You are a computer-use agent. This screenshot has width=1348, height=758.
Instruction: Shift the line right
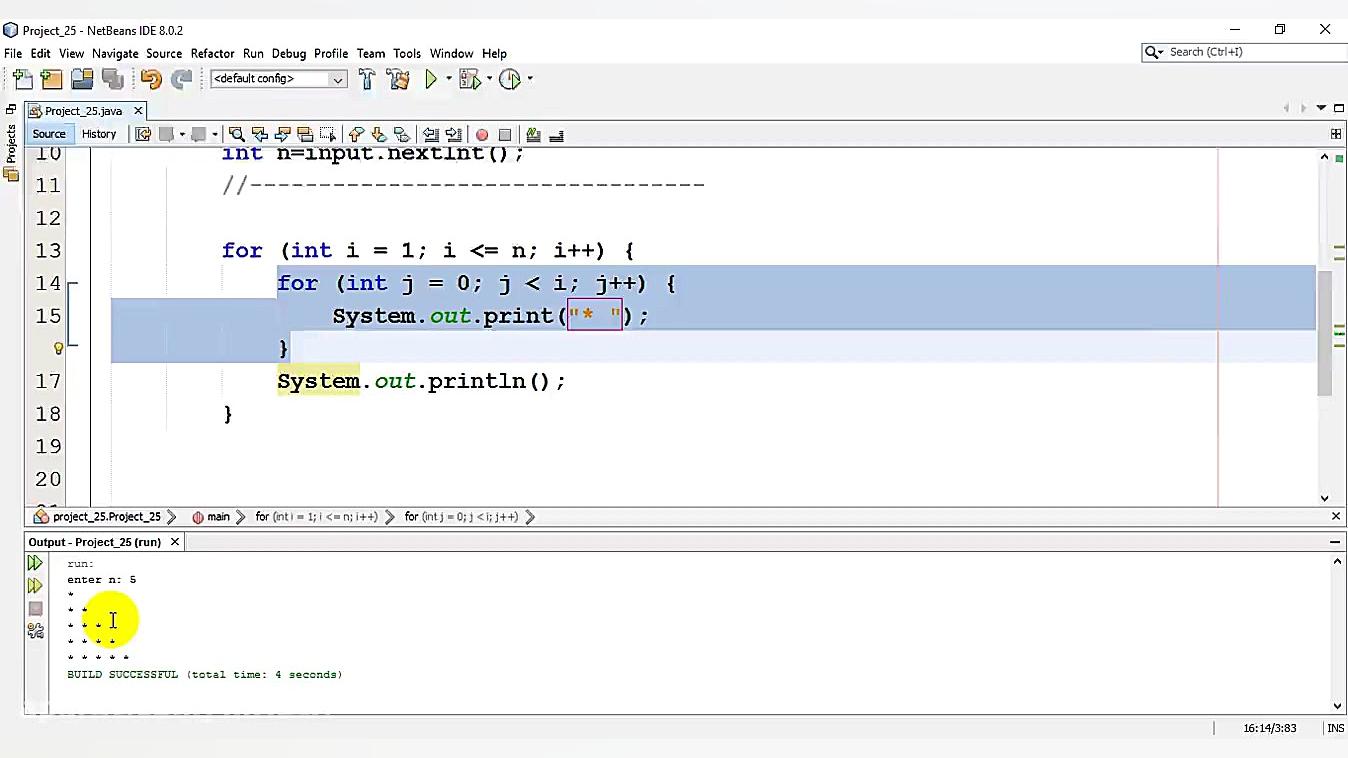[453, 134]
